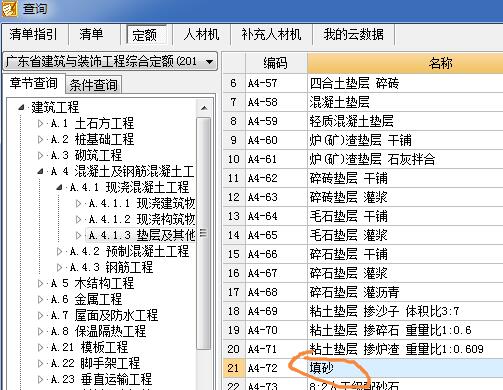Select row A4-72 填砂
This screenshot has width=503, height=390.
[x=363, y=368]
